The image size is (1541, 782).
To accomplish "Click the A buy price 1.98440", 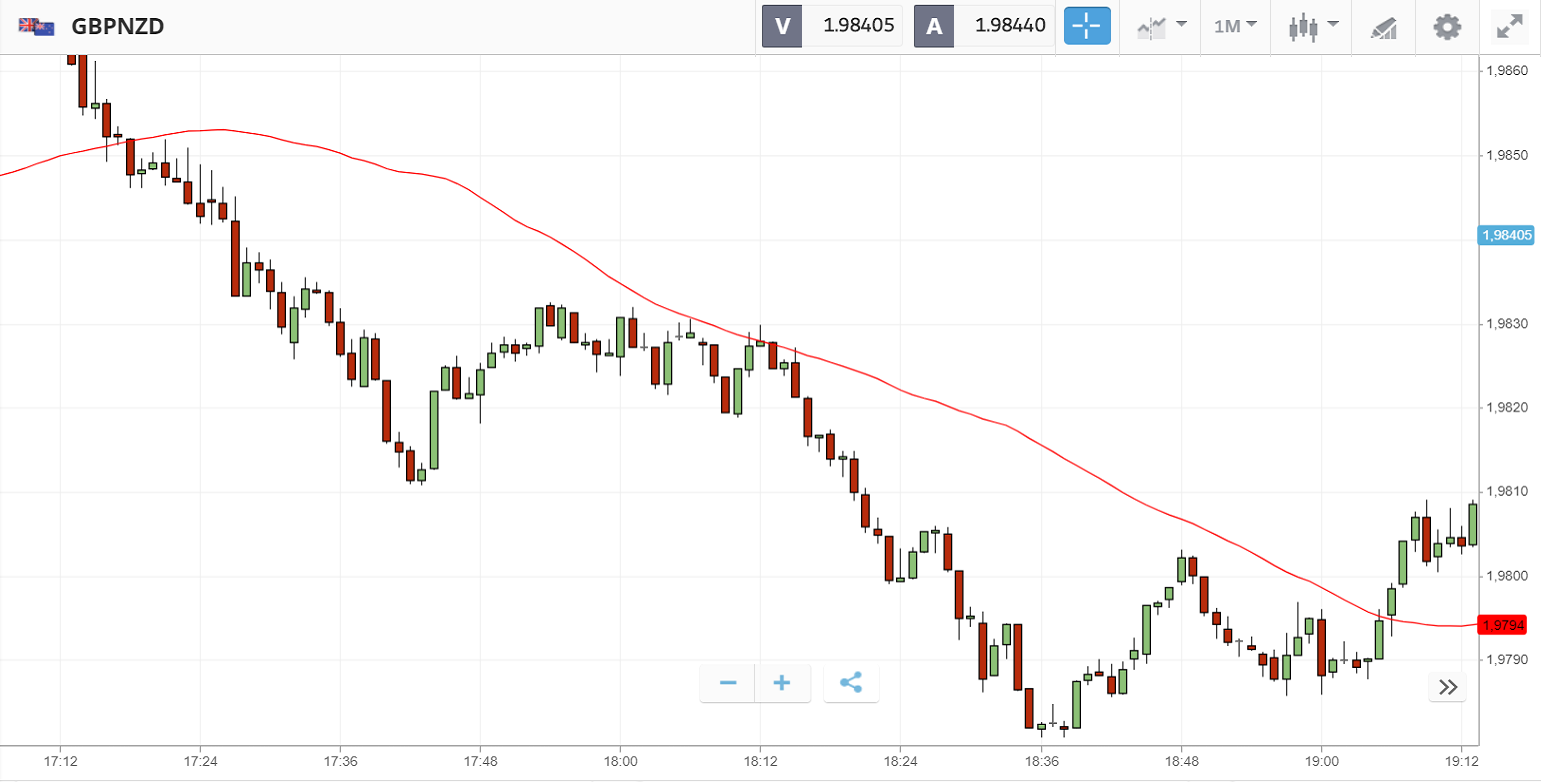I will point(1009,26).
